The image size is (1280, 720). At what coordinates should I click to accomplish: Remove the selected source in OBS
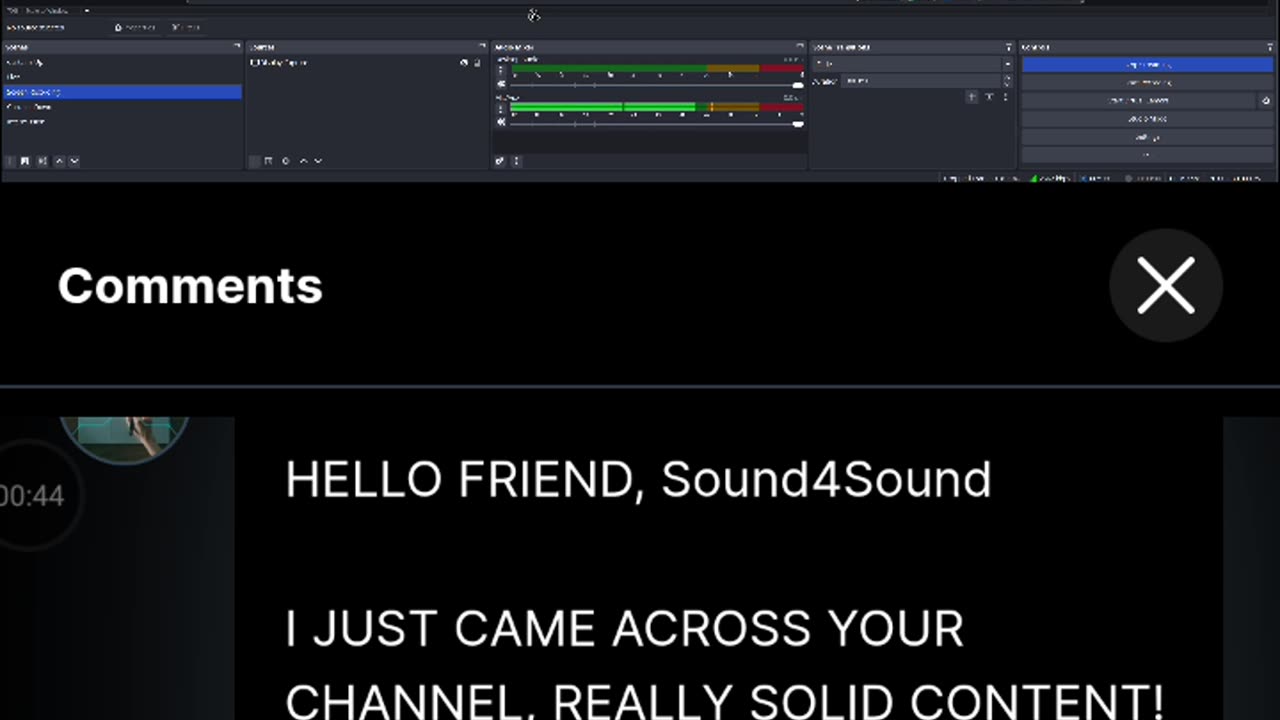(269, 161)
